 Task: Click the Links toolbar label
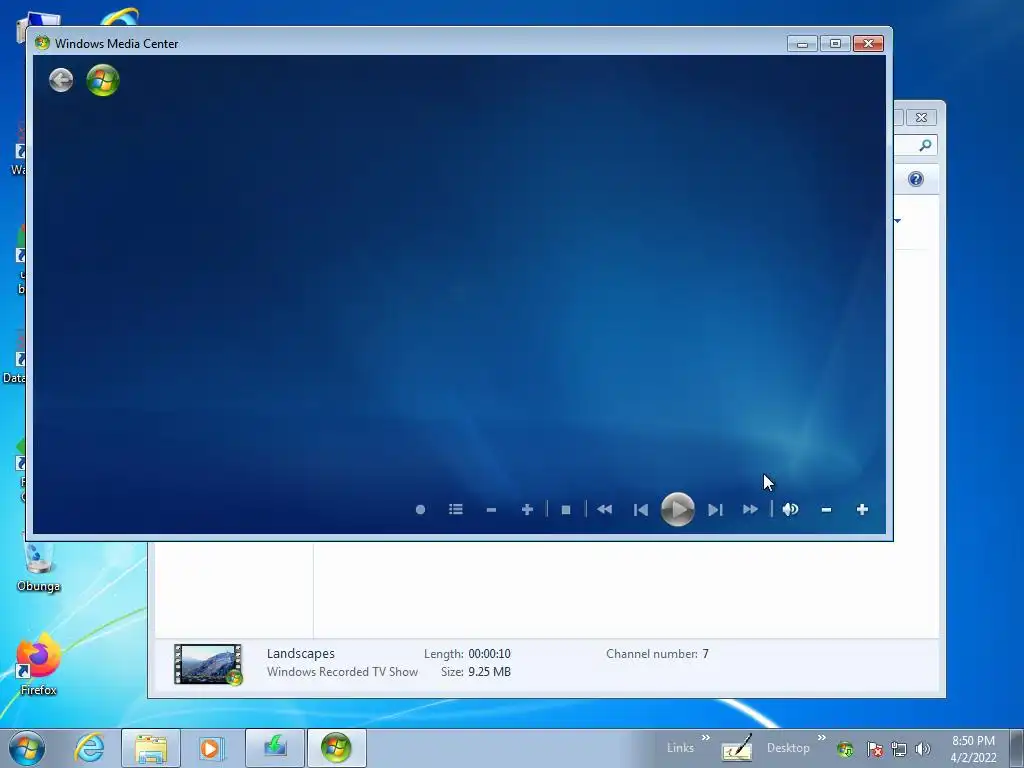[x=680, y=748]
